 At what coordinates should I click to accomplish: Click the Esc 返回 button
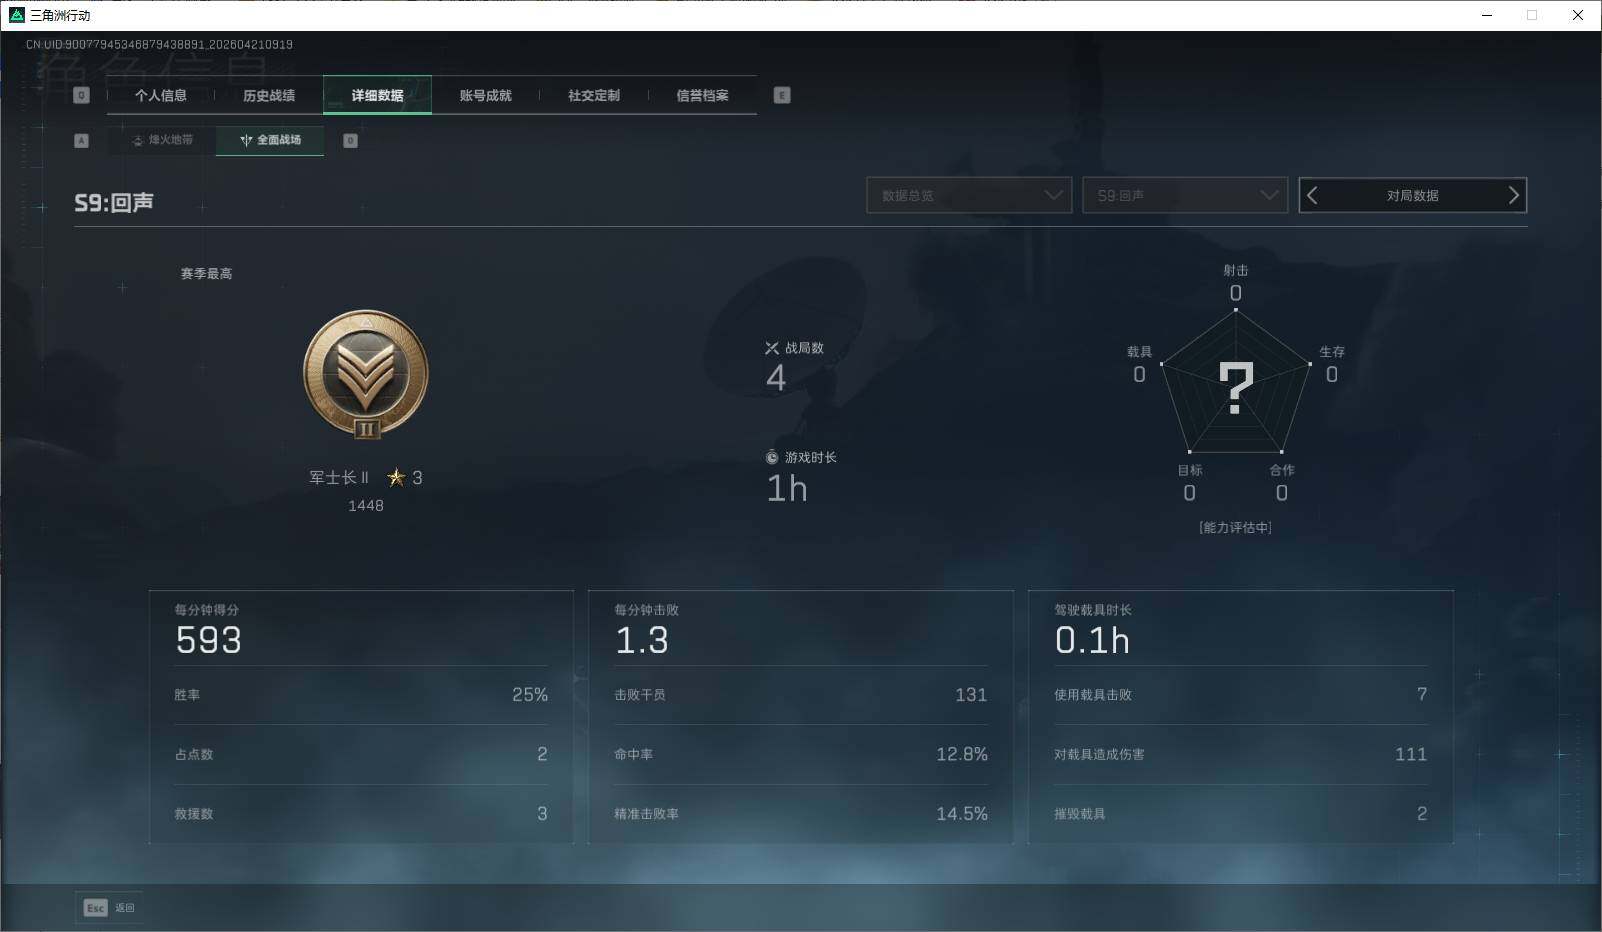point(109,908)
